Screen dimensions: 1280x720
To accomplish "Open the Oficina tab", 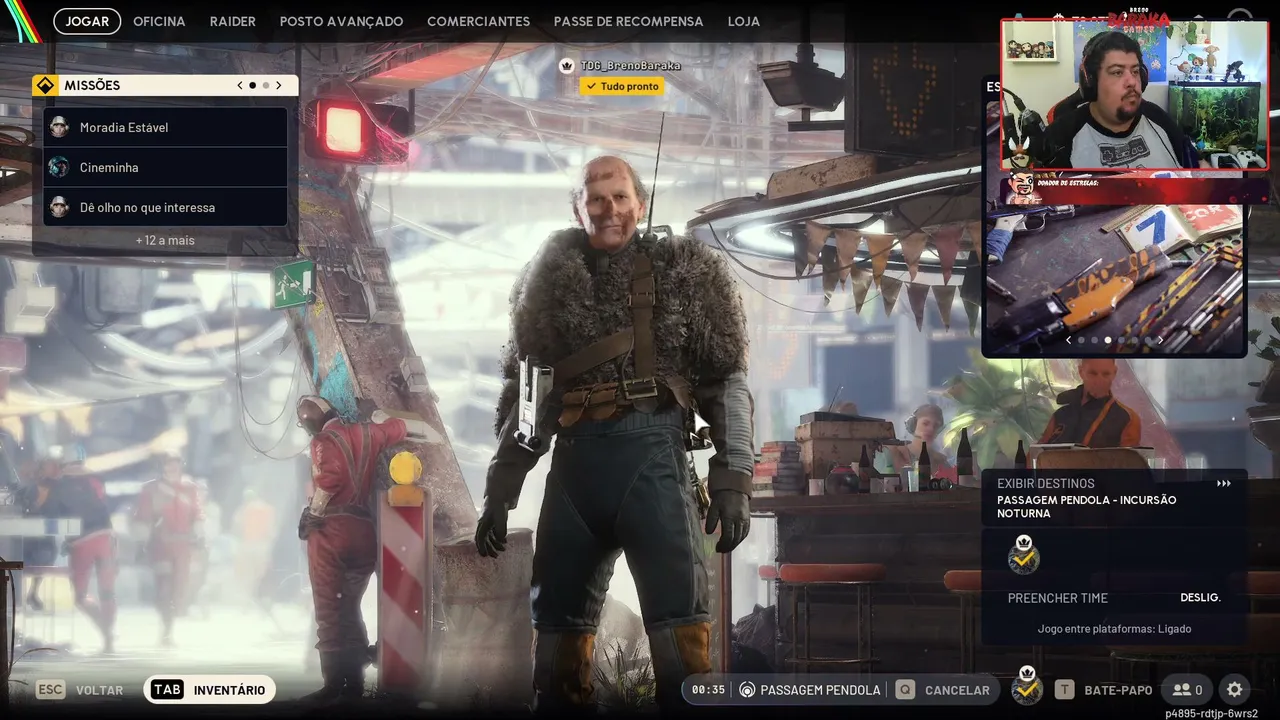I will click(x=159, y=21).
